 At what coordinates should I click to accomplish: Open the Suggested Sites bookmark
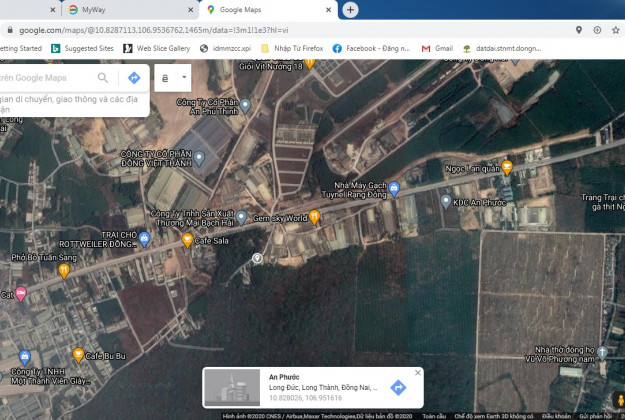[x=83, y=48]
